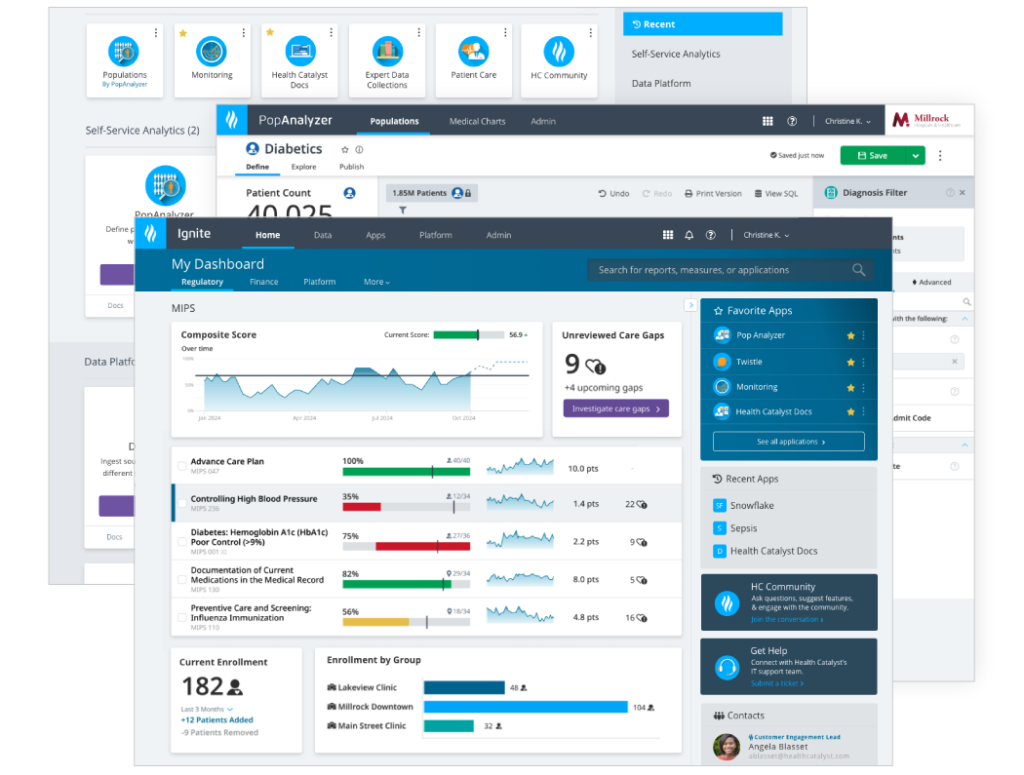Image resolution: width=1024 pixels, height=775 pixels.
Task: Open the Monitoring app tile icon
Action: (x=212, y=52)
